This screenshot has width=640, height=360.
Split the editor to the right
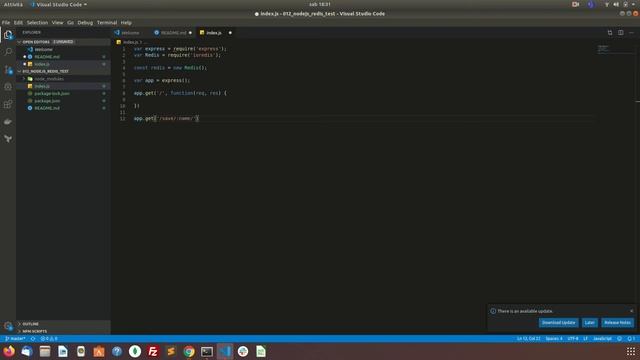[620, 33]
